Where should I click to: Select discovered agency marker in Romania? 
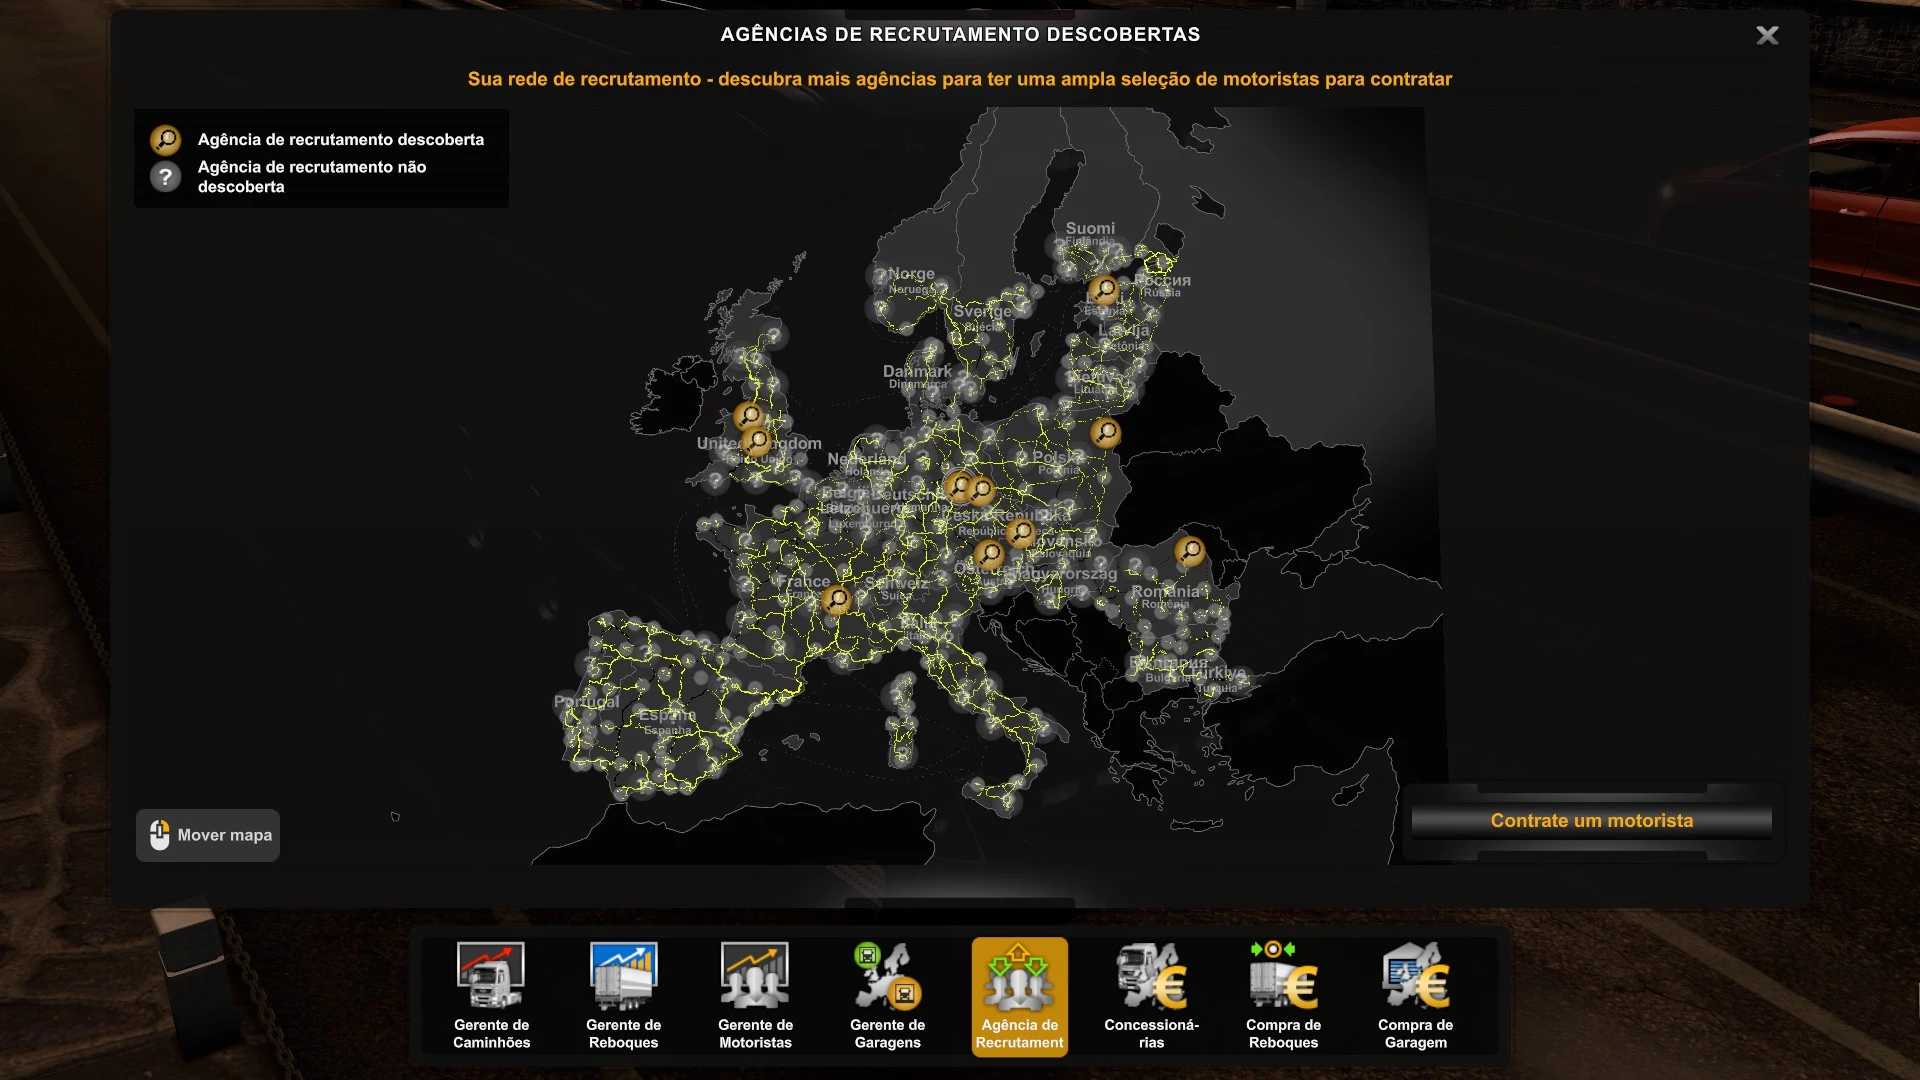click(x=1190, y=550)
